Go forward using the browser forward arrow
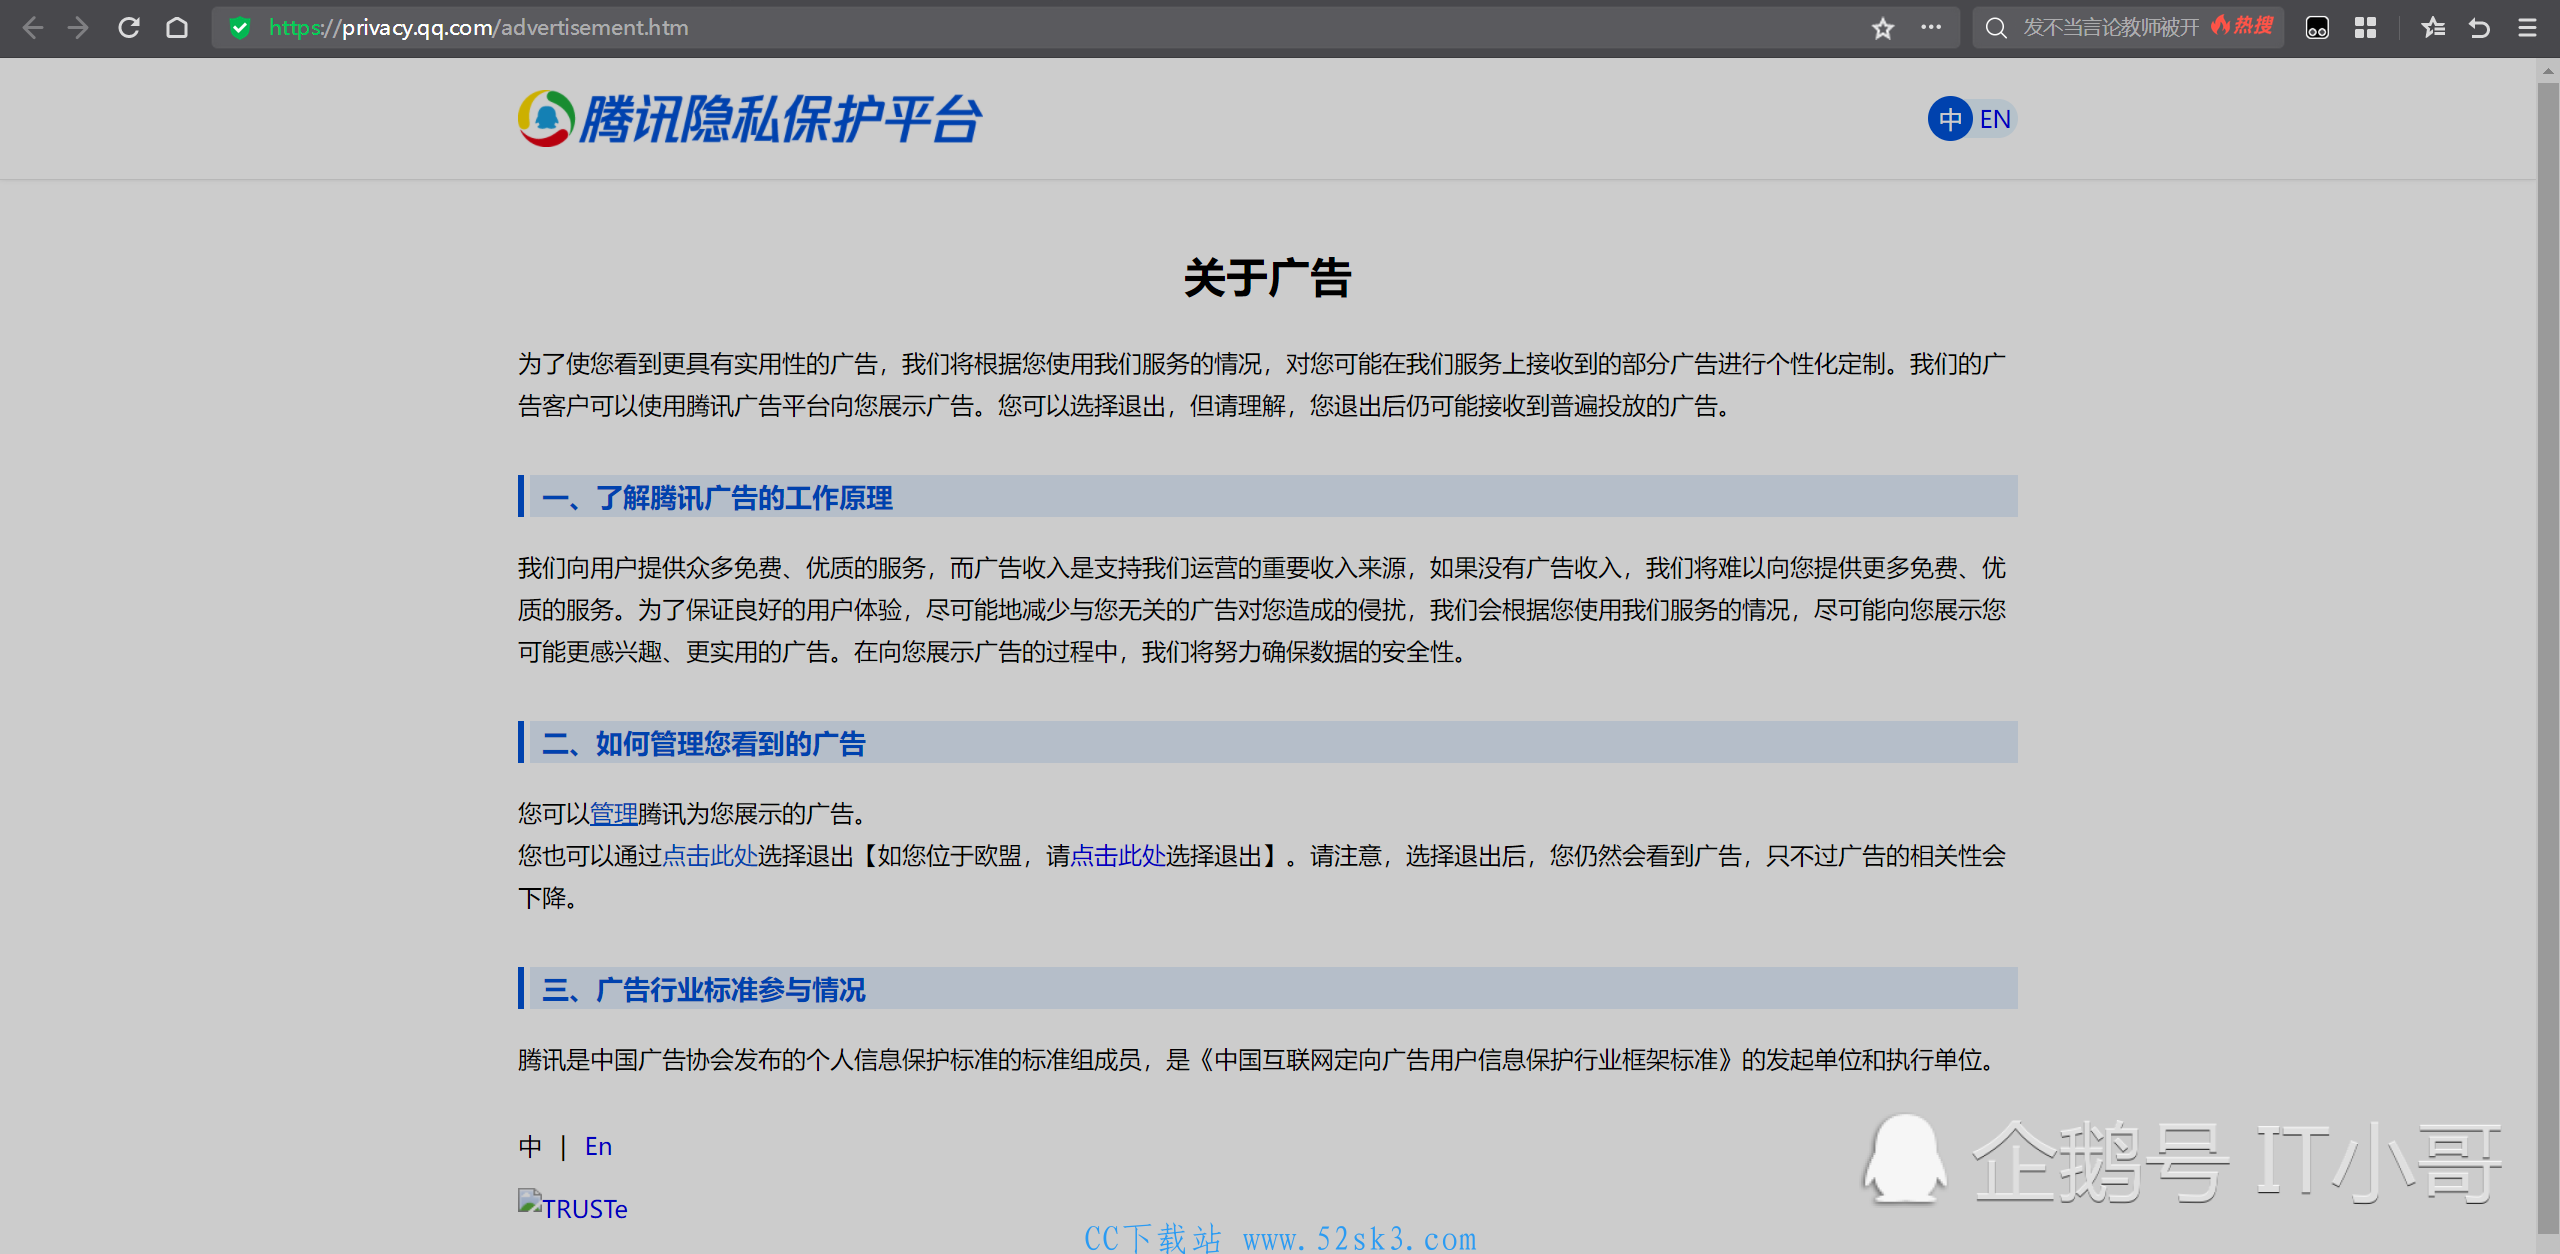Image resolution: width=2560 pixels, height=1254 pixels. pyautogui.click(x=79, y=28)
